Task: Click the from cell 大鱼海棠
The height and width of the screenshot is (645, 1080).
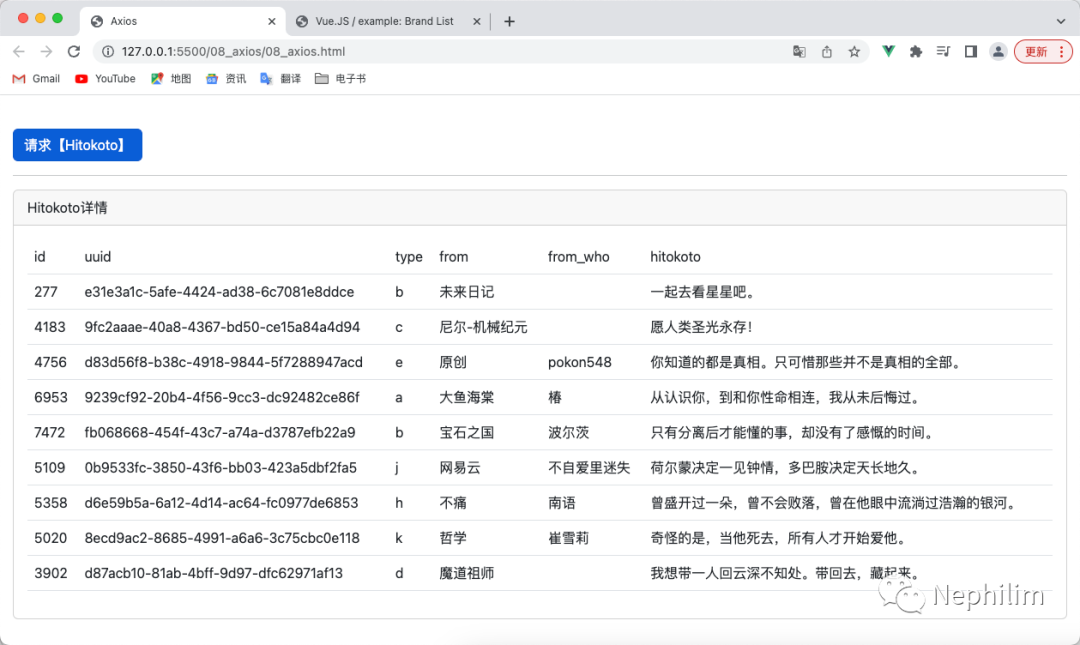Action: coord(466,398)
